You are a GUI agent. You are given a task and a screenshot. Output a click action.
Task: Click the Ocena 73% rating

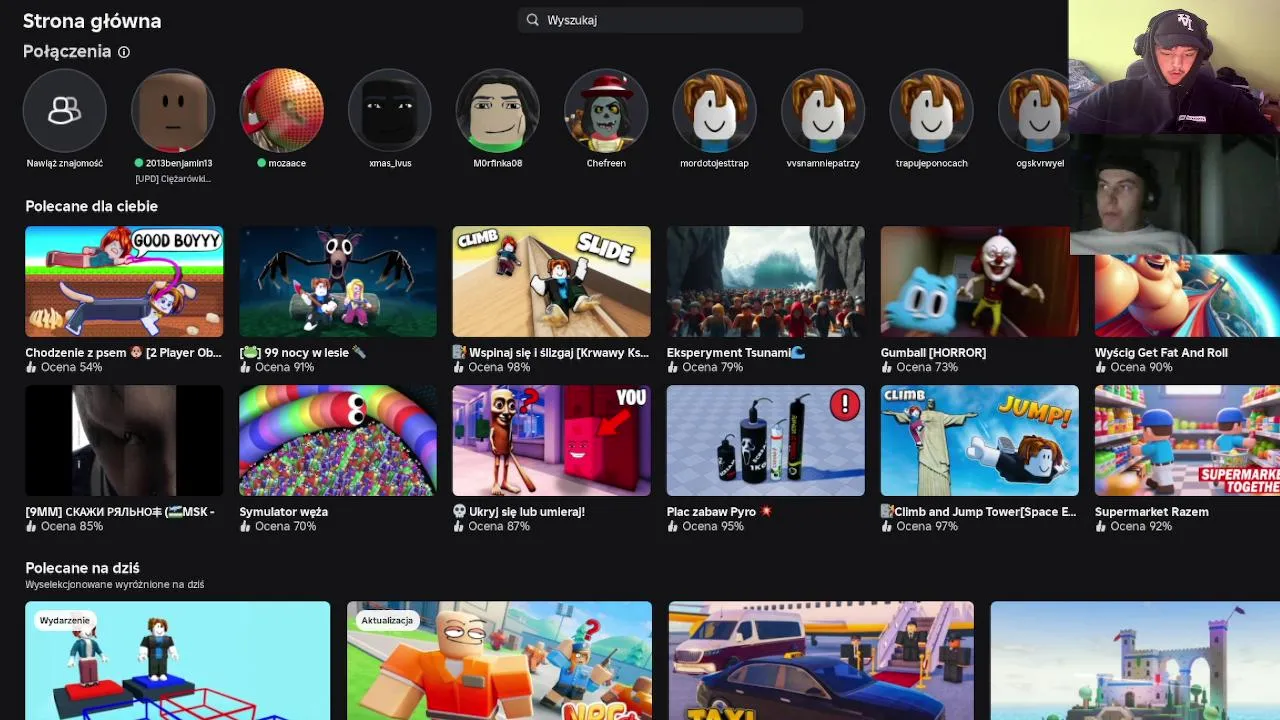[920, 367]
